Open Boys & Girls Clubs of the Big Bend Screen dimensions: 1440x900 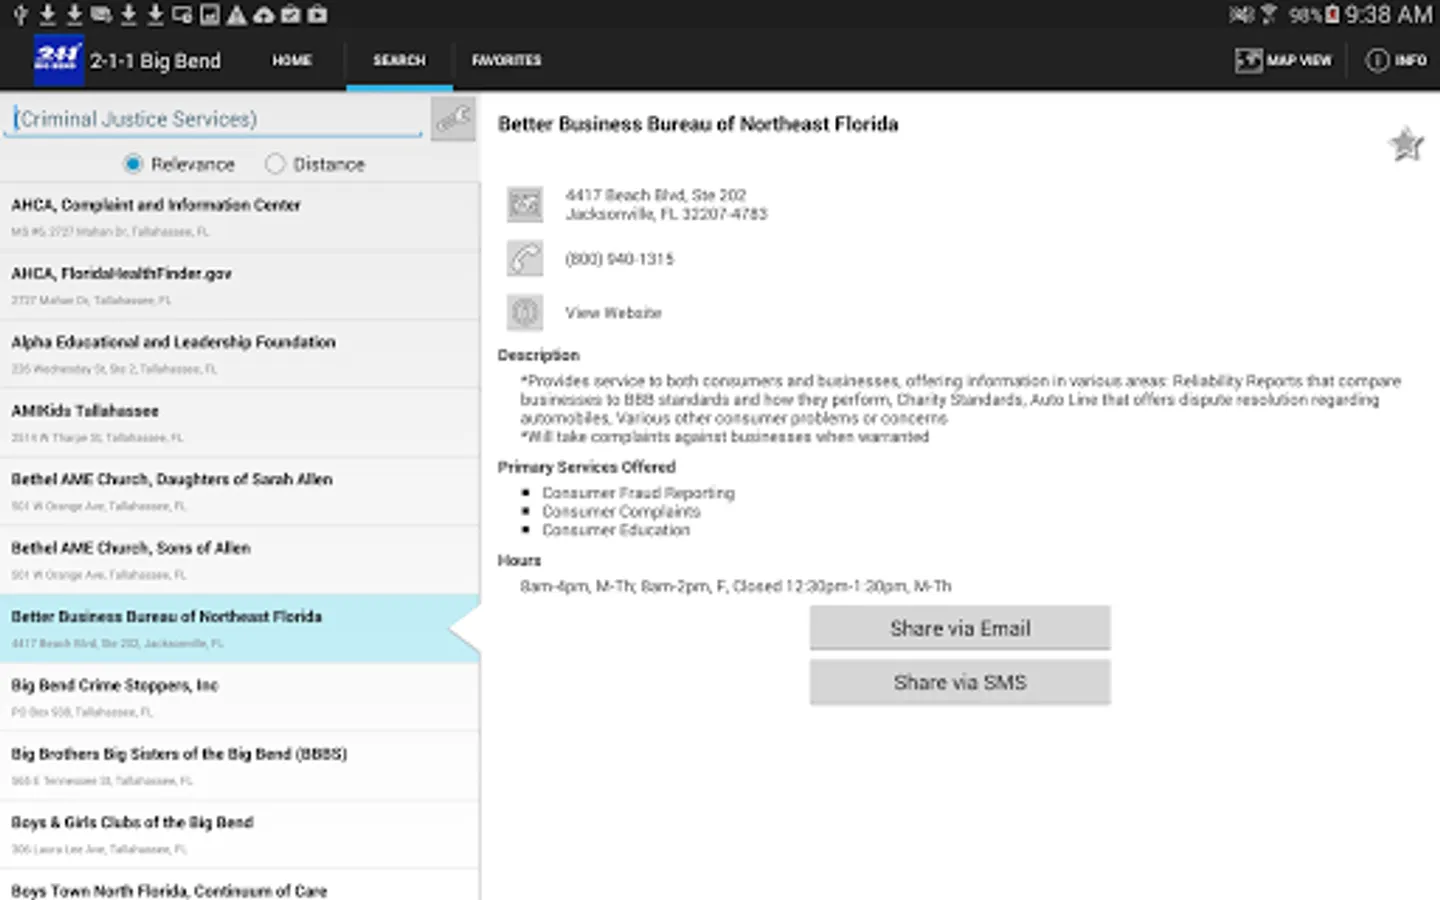point(240,835)
